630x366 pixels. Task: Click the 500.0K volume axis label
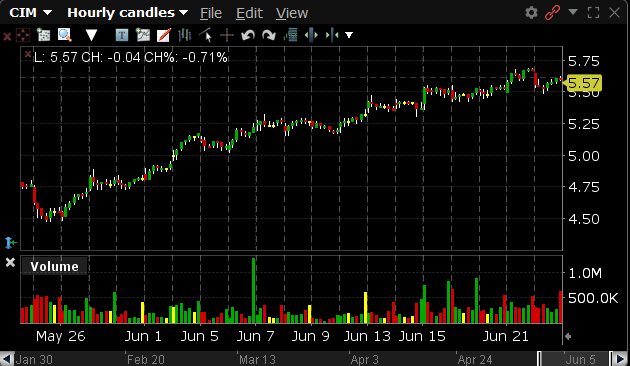pos(593,299)
